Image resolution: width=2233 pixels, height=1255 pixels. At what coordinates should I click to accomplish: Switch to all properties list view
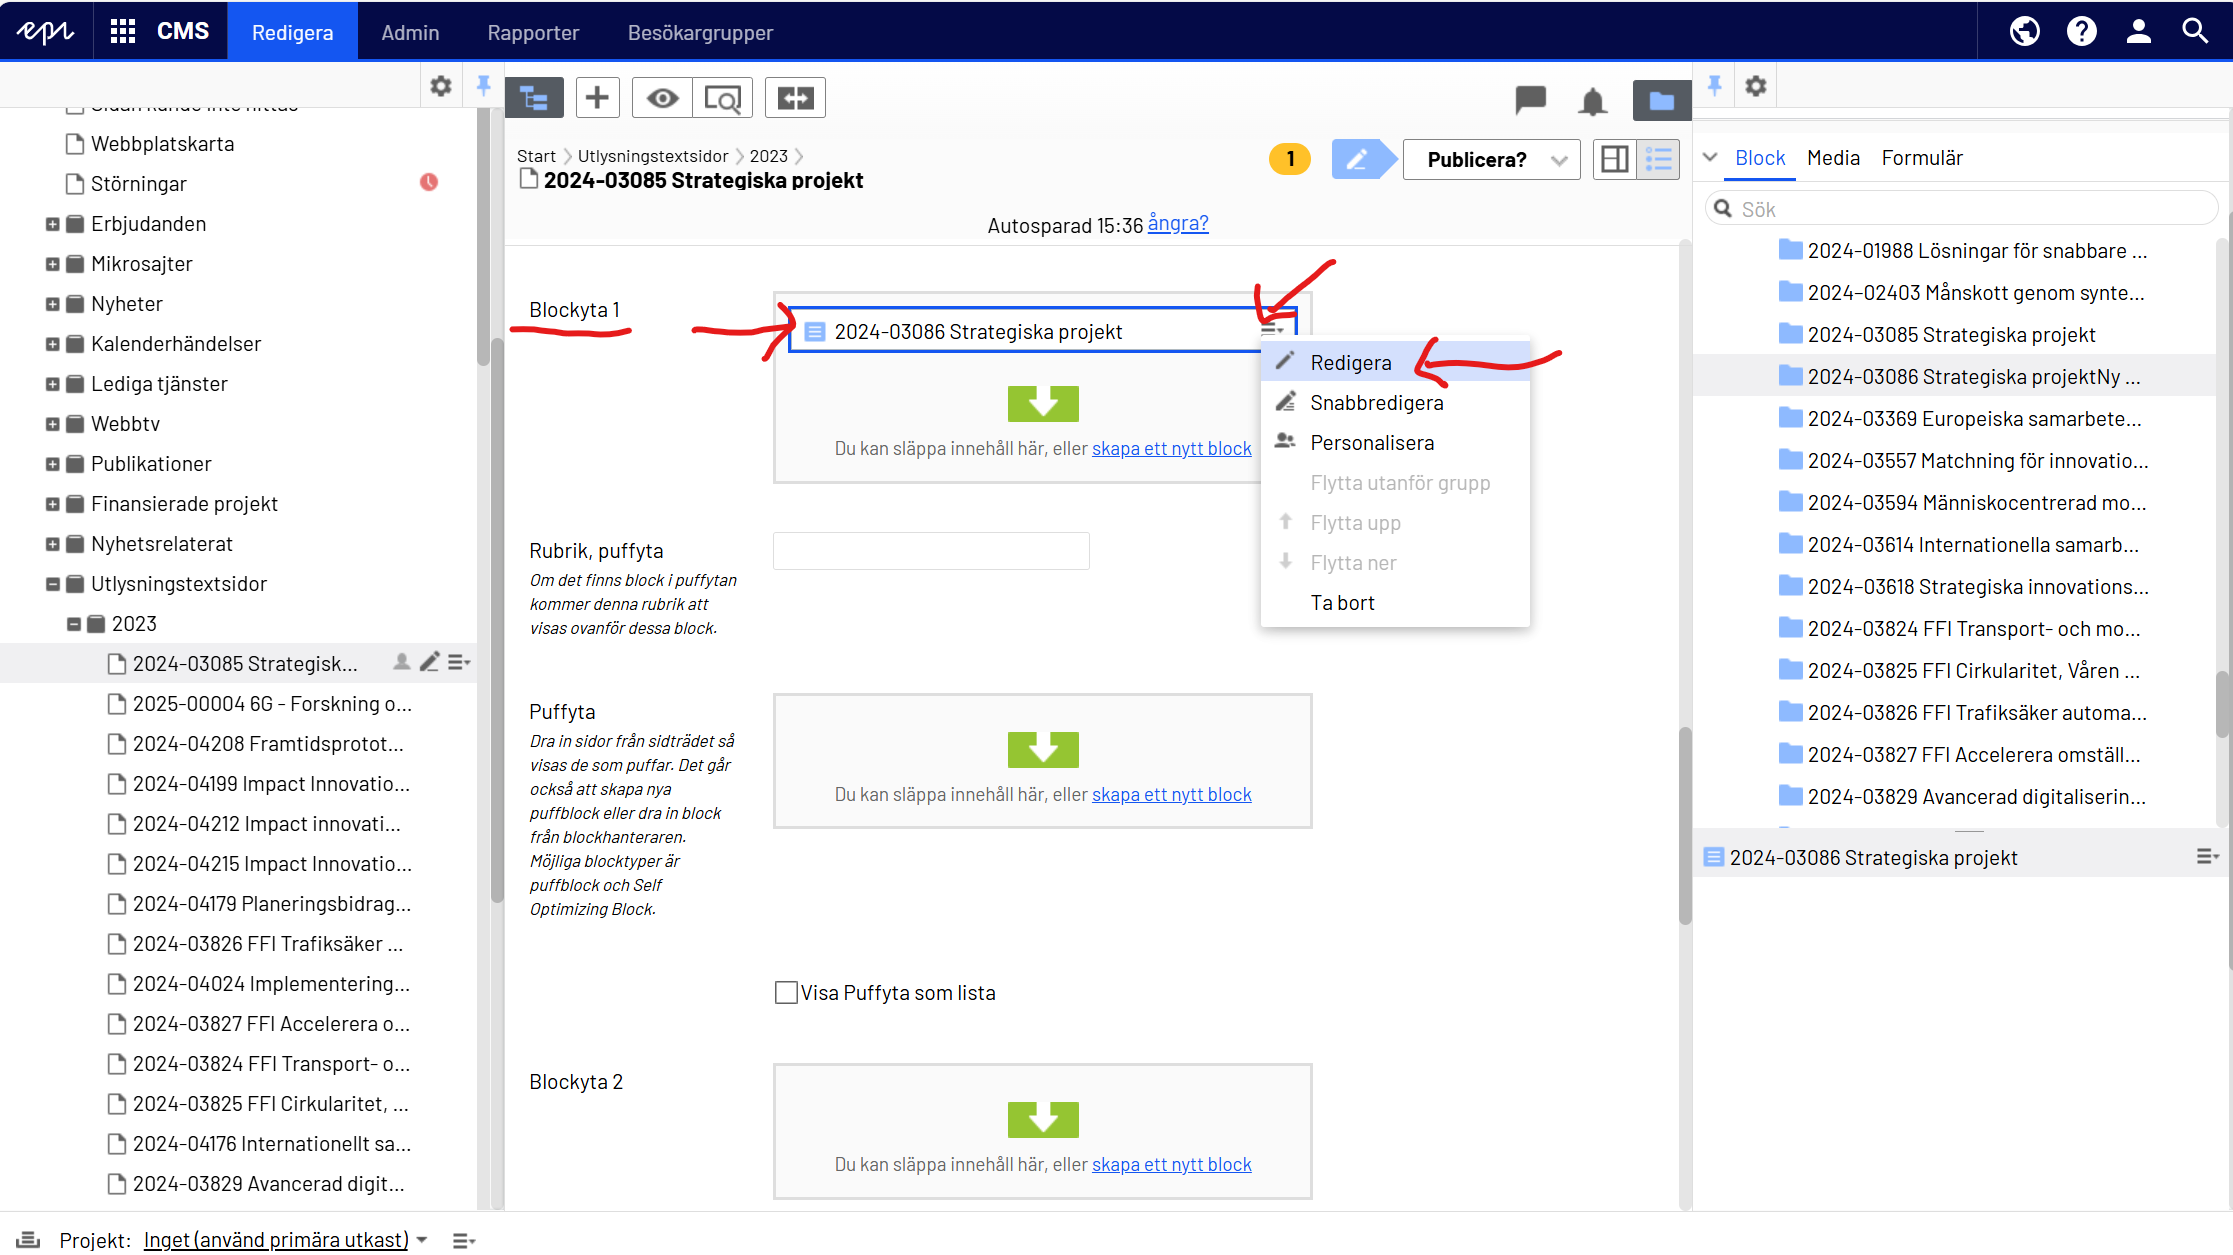1659,160
